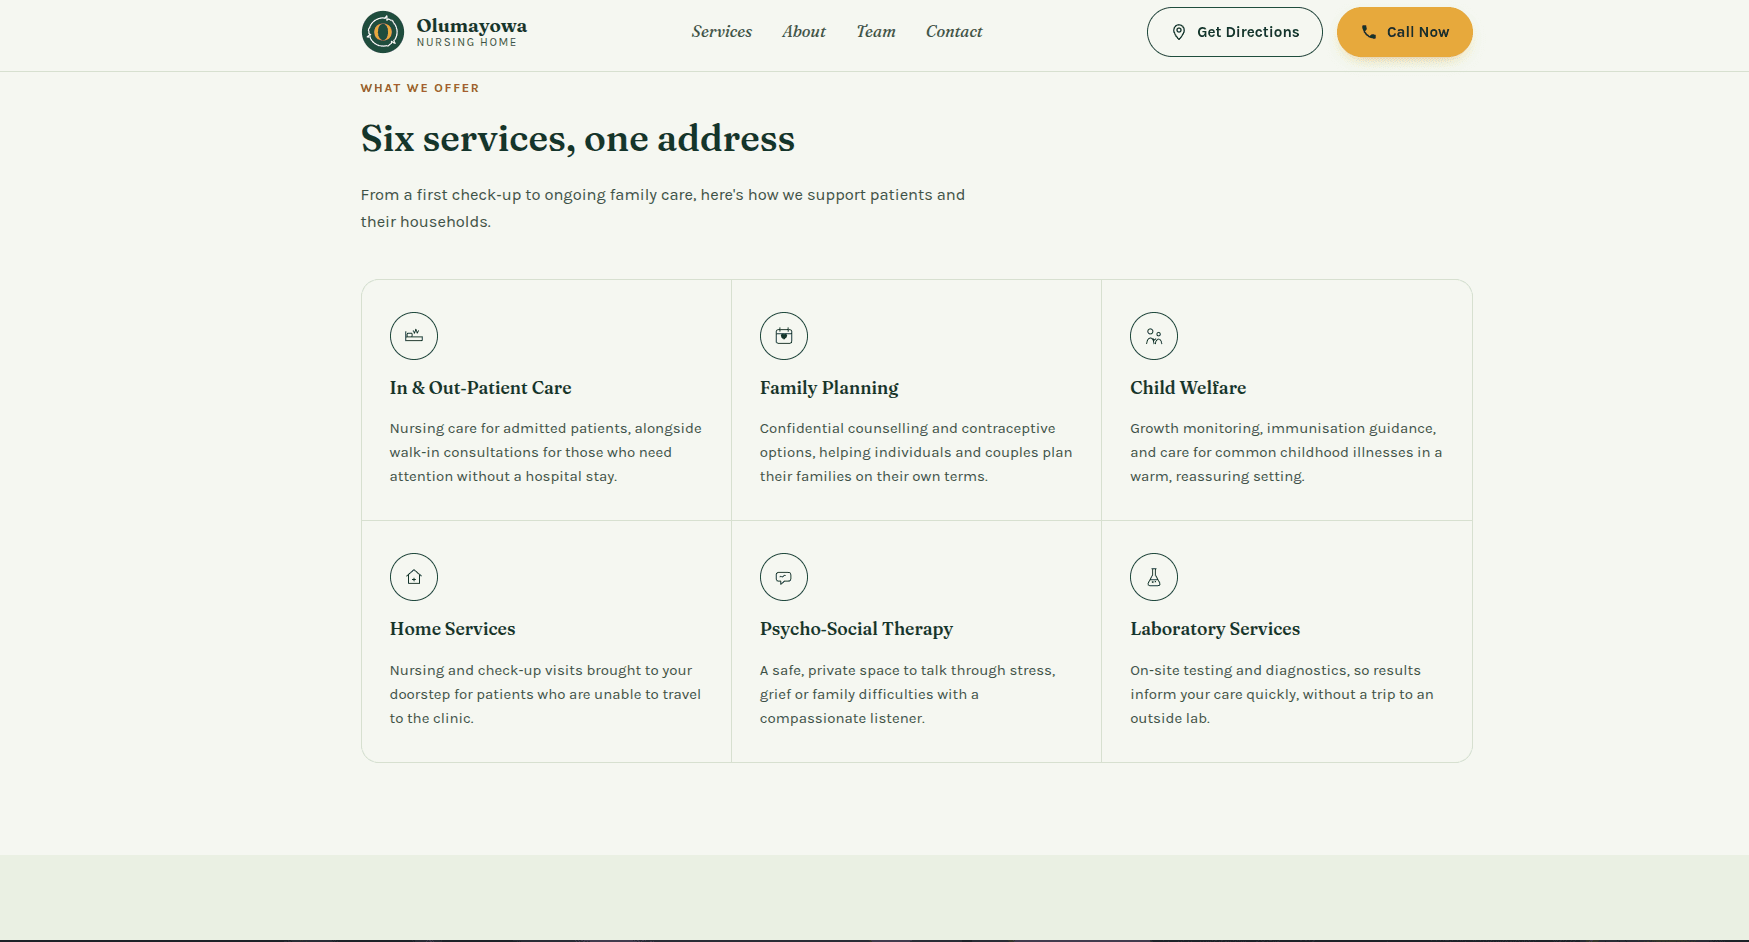This screenshot has width=1749, height=942.
Task: Select the Child Welfare heading
Action: pos(1188,388)
